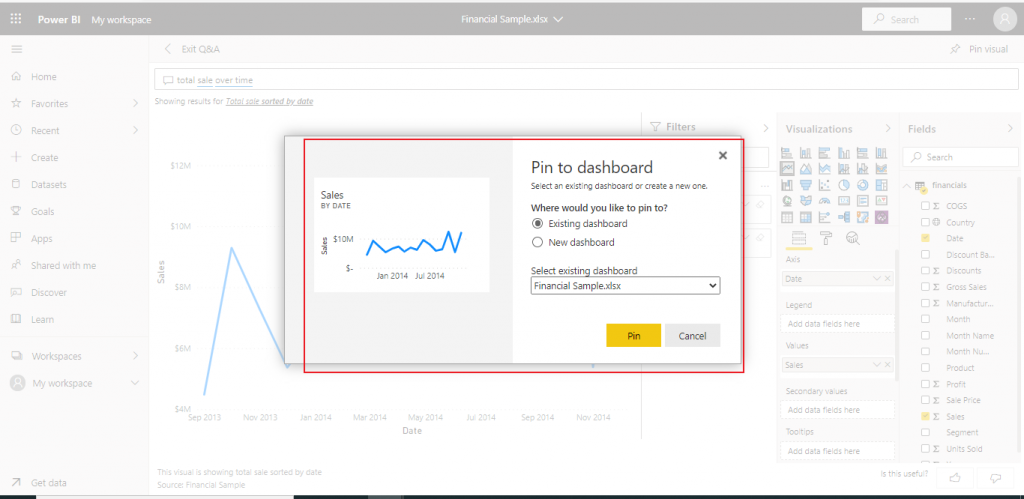Collapse the Fields pane chevron
This screenshot has width=1024, height=499.
tap(1010, 128)
